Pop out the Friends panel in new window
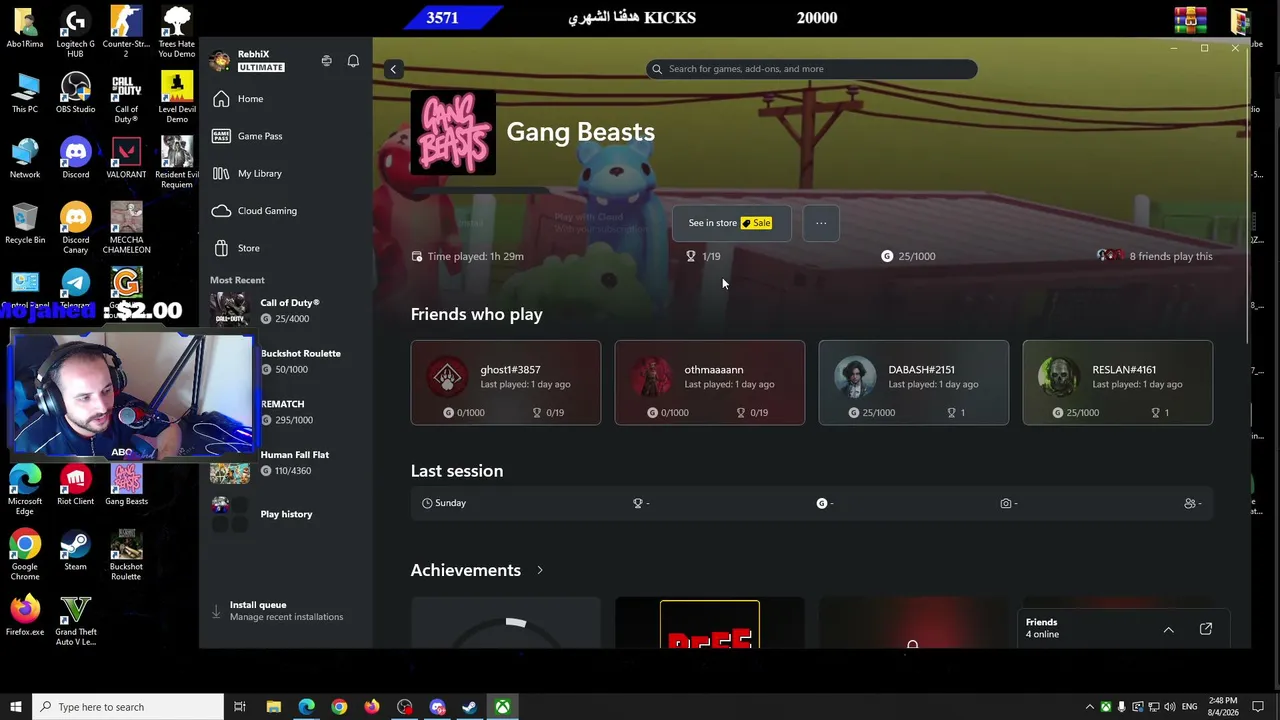Screen dimensions: 1280x720 [1206, 629]
